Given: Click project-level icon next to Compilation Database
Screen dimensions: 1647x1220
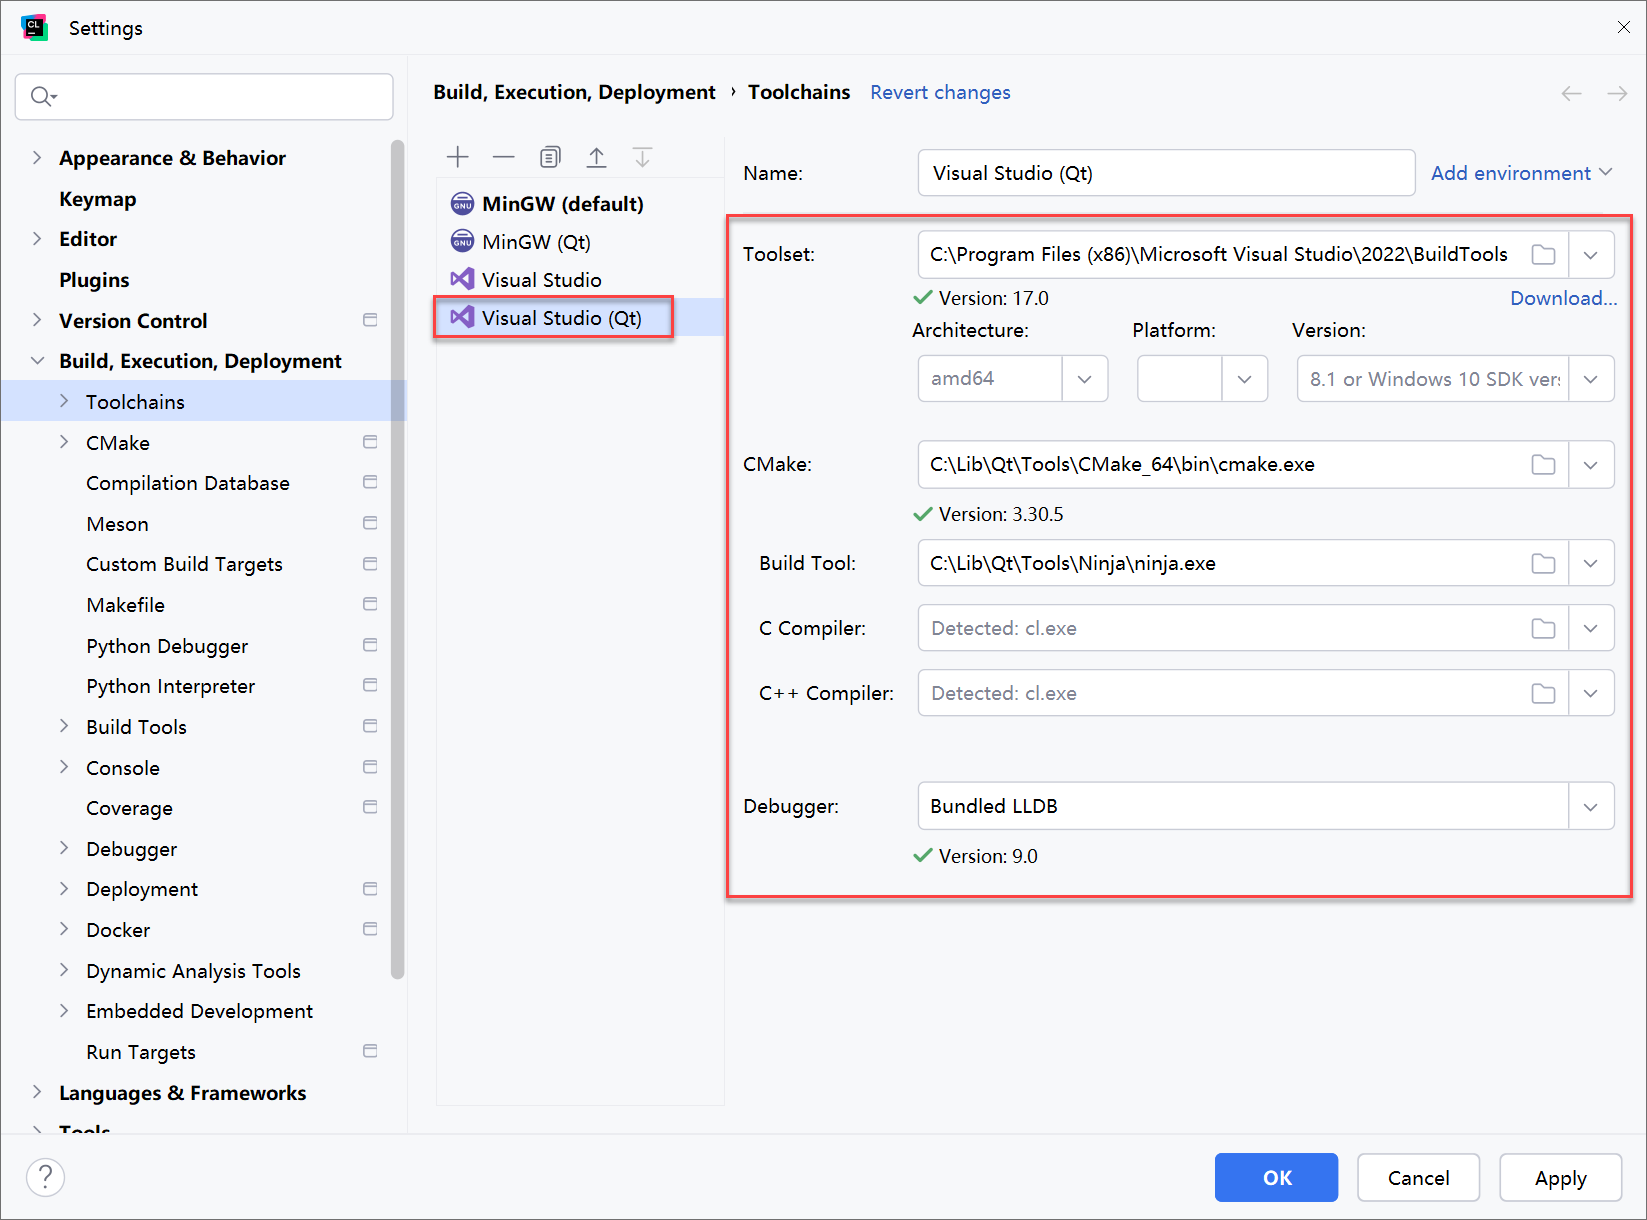Looking at the screenshot, I should pos(370,482).
